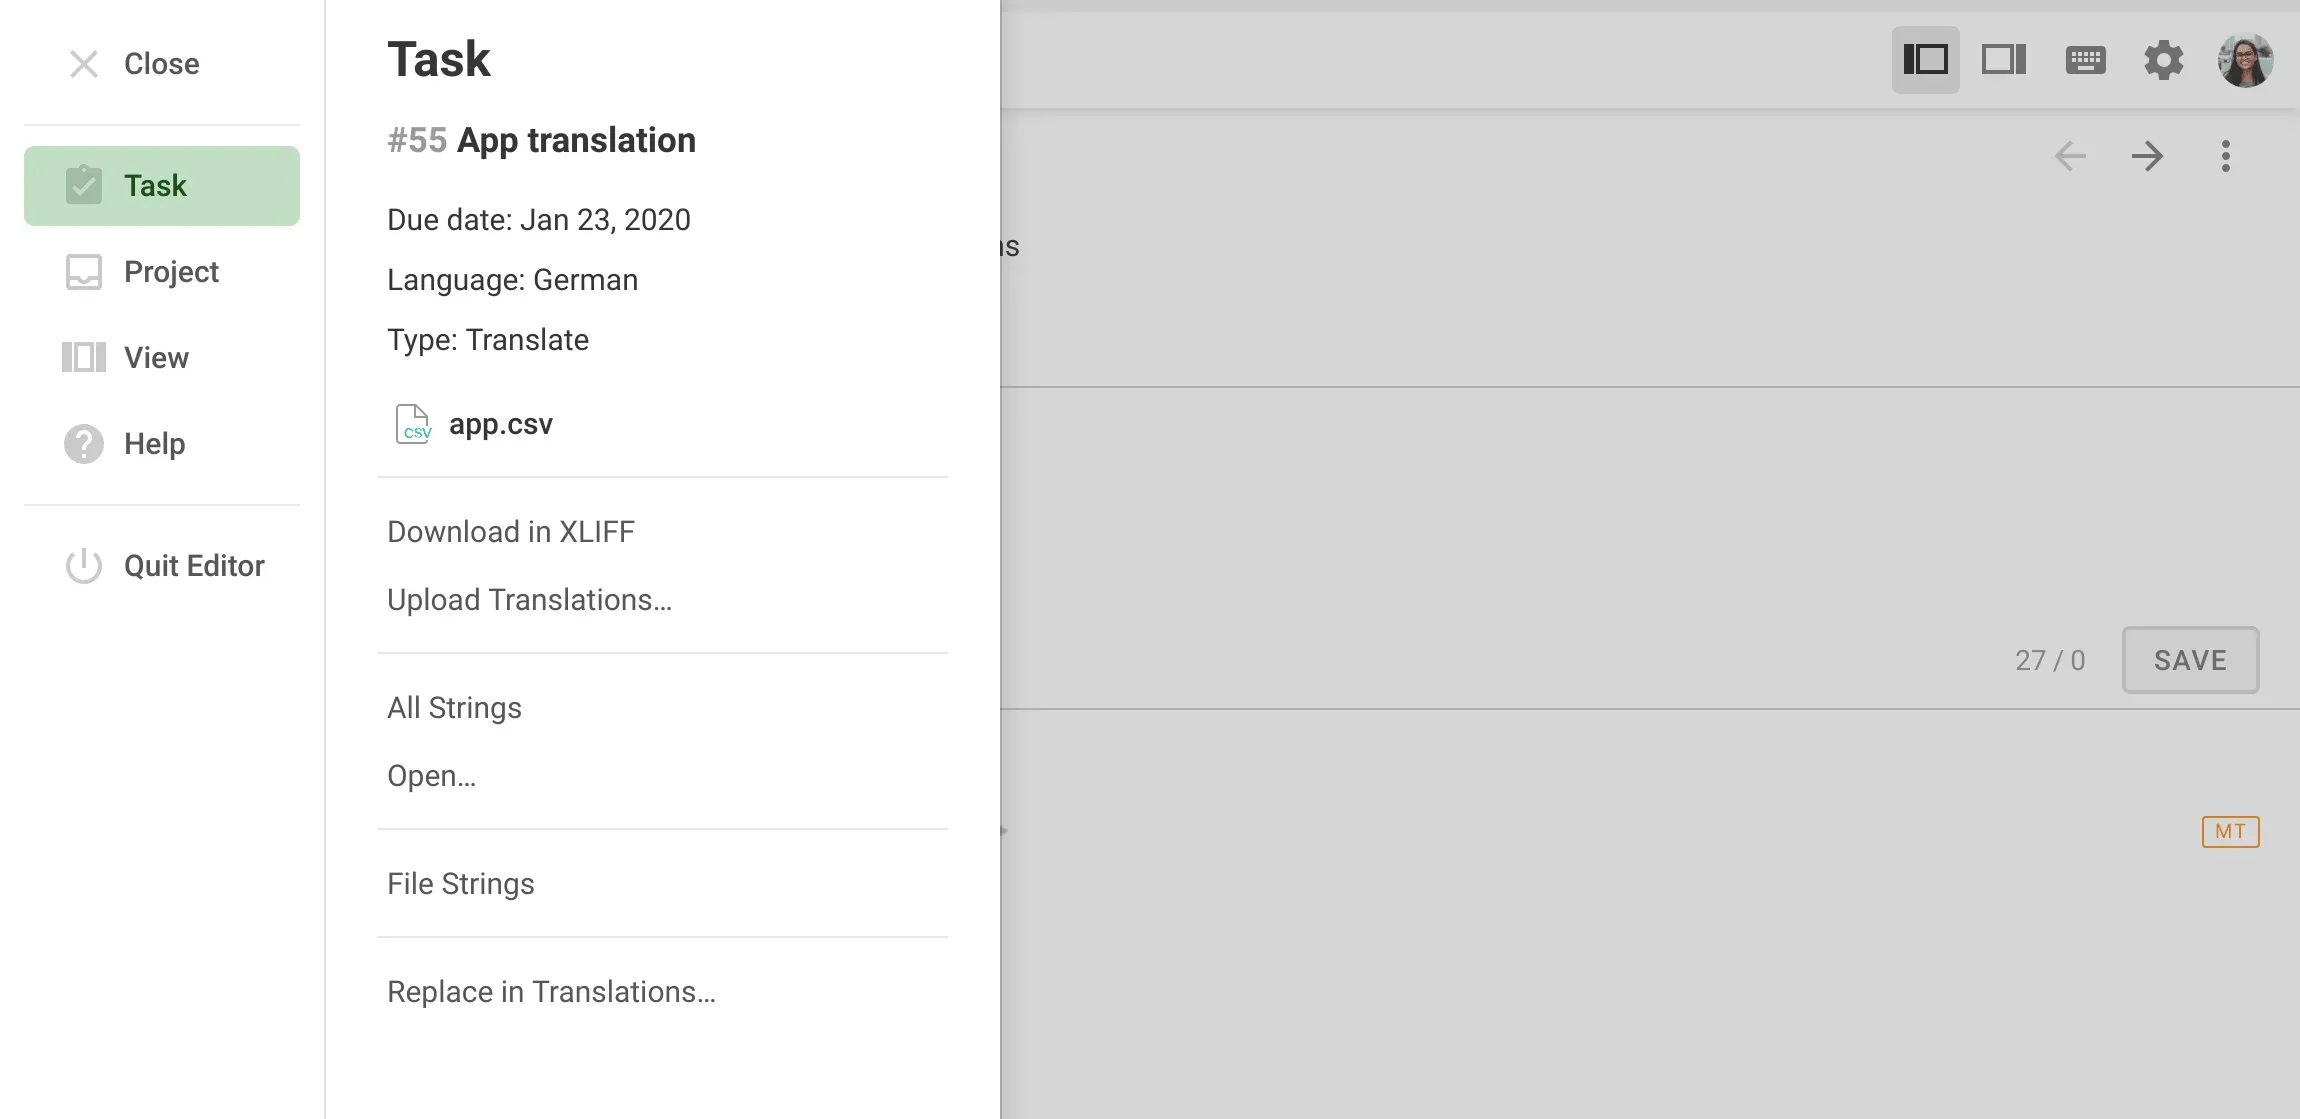Image resolution: width=2300 pixels, height=1119 pixels.
Task: Click the user profile avatar
Action: tap(2245, 60)
